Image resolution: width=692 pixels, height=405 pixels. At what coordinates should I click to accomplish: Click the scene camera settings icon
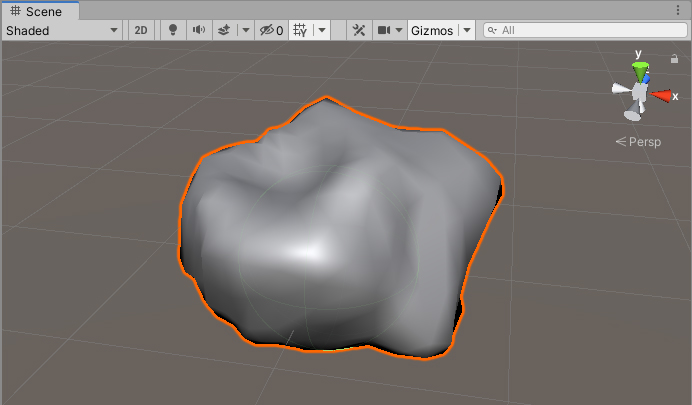click(385, 30)
